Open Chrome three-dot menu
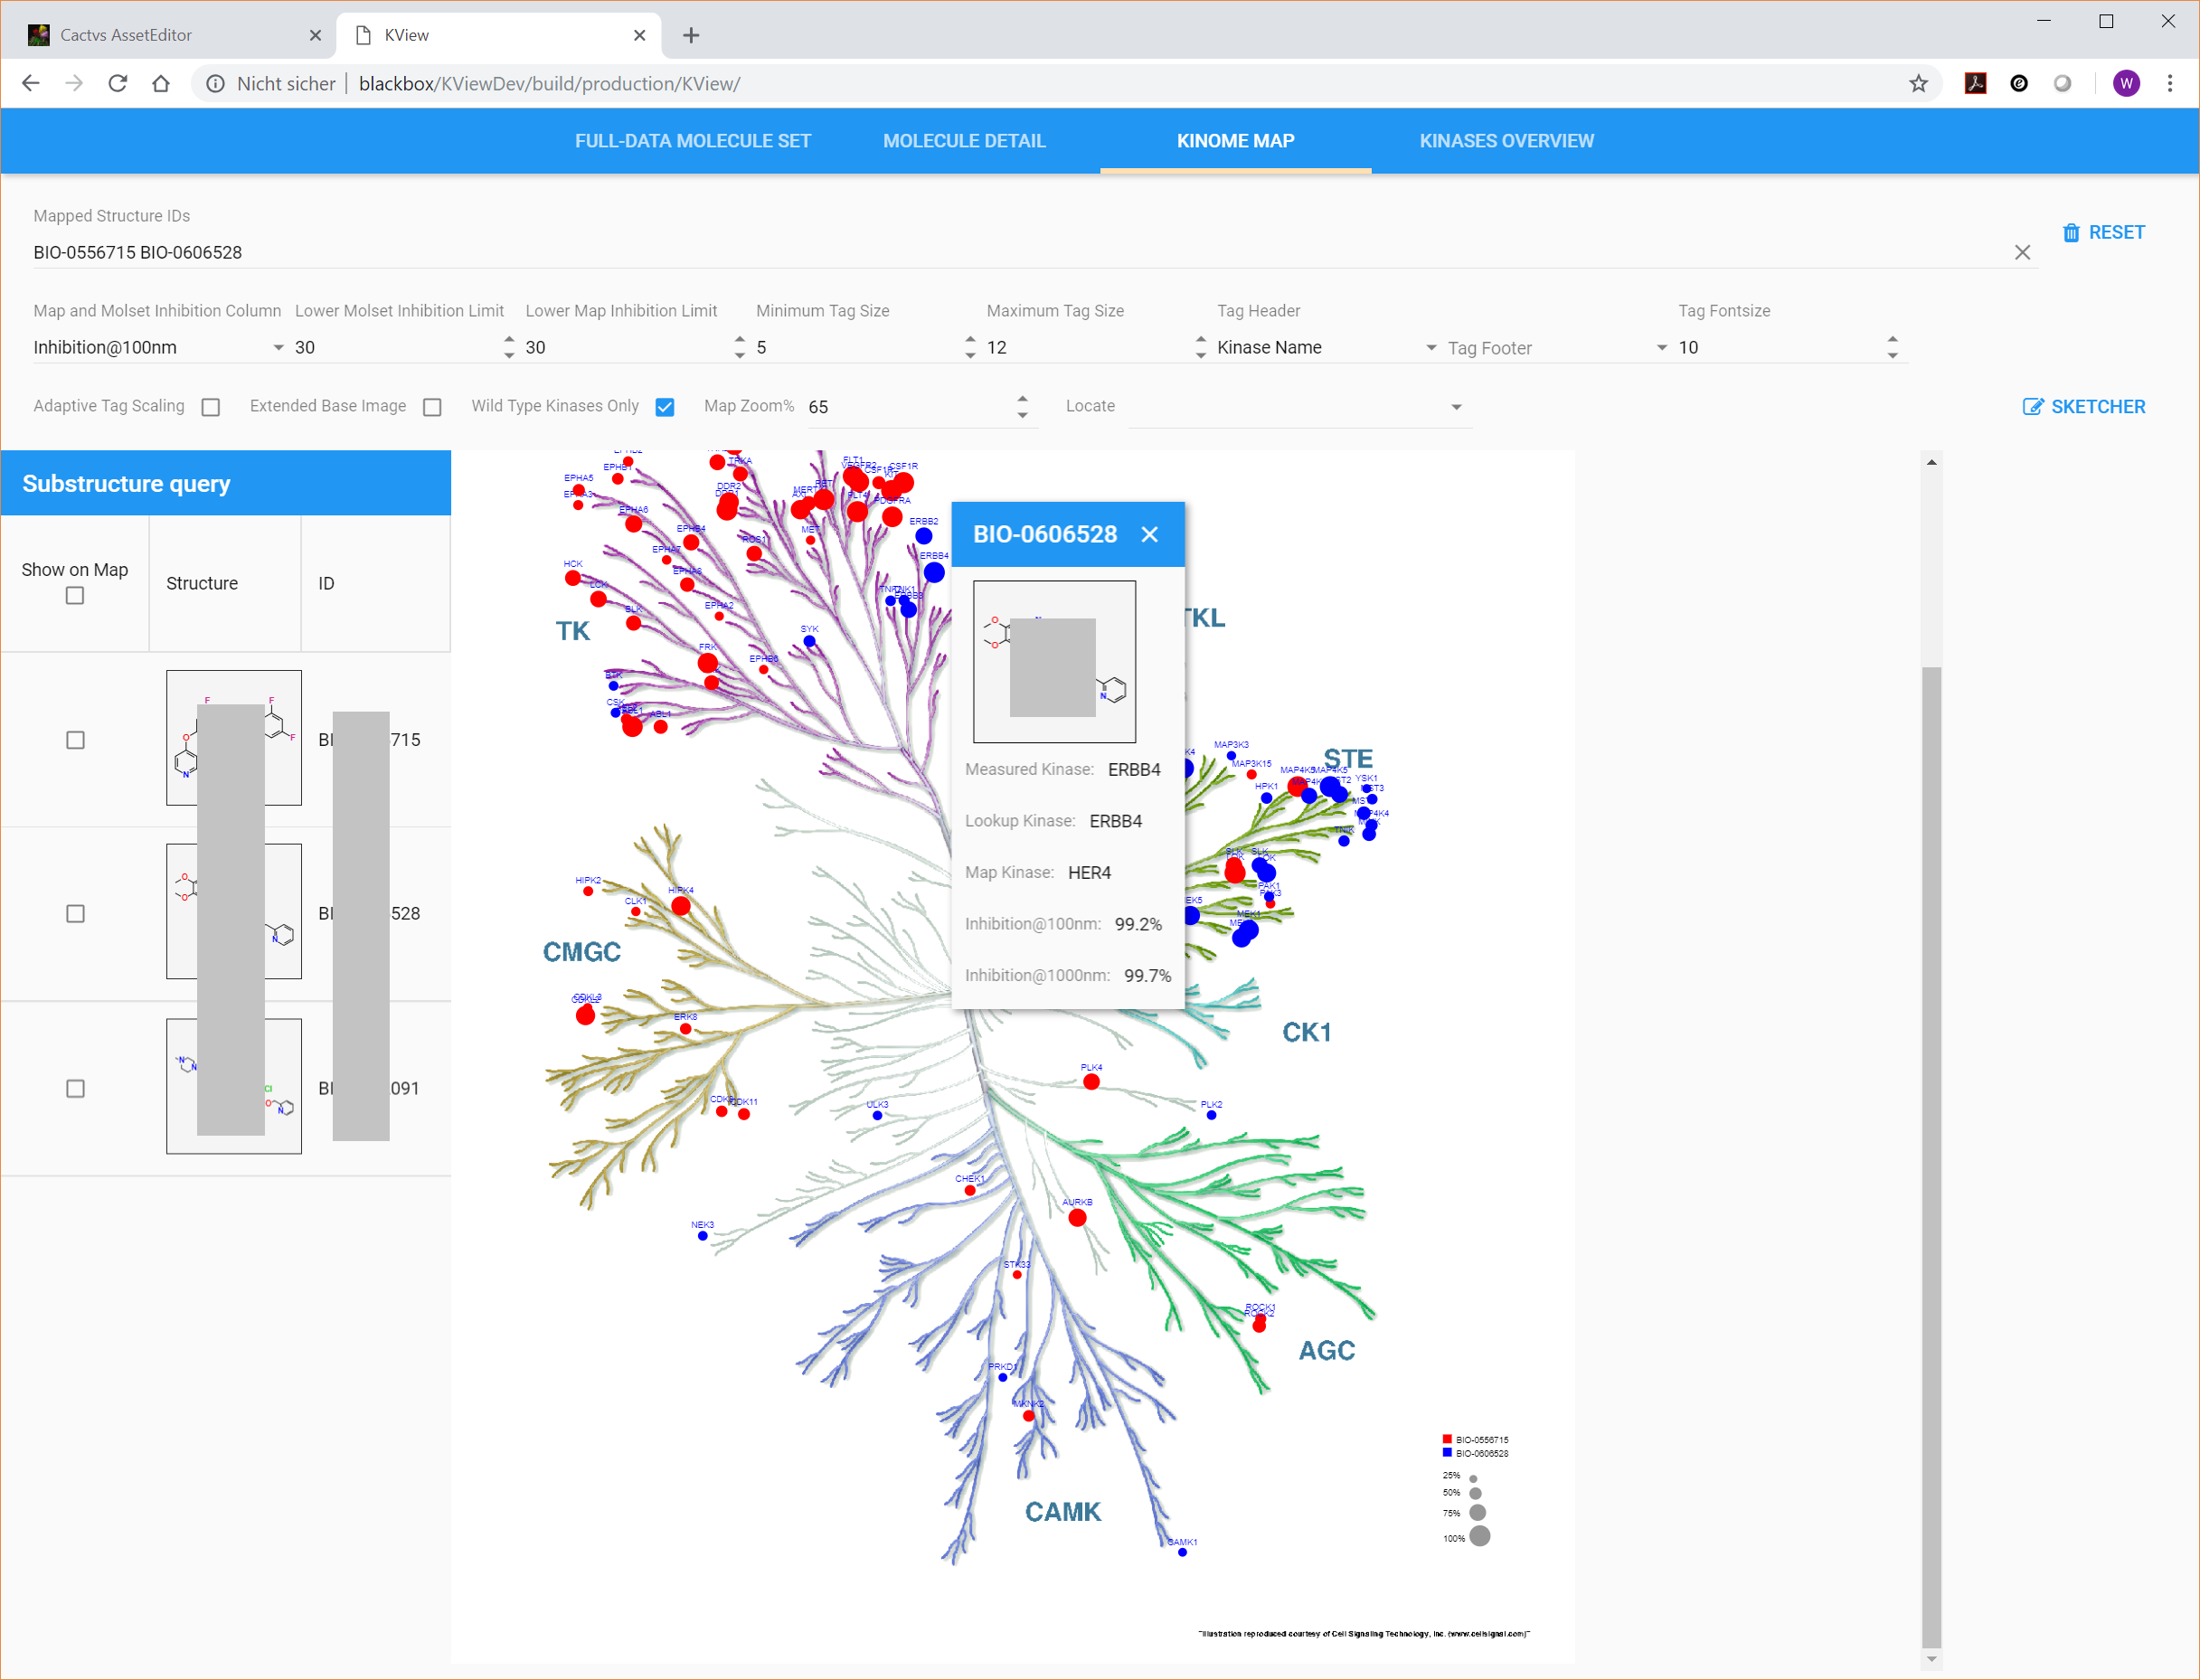Screen dimensions: 2200x1680 [x=2169, y=84]
